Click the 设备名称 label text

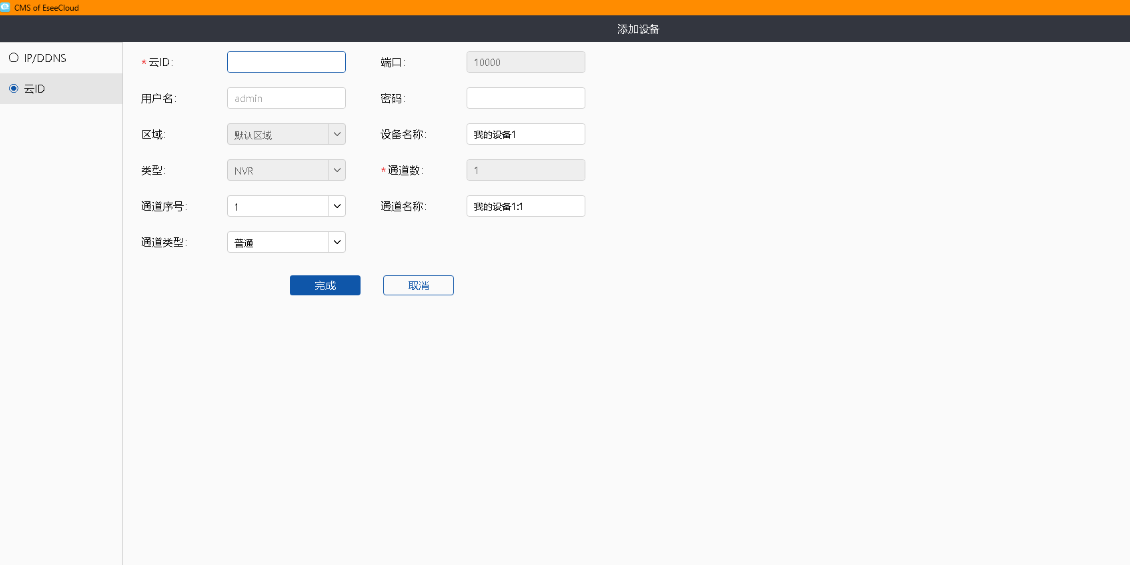point(404,135)
